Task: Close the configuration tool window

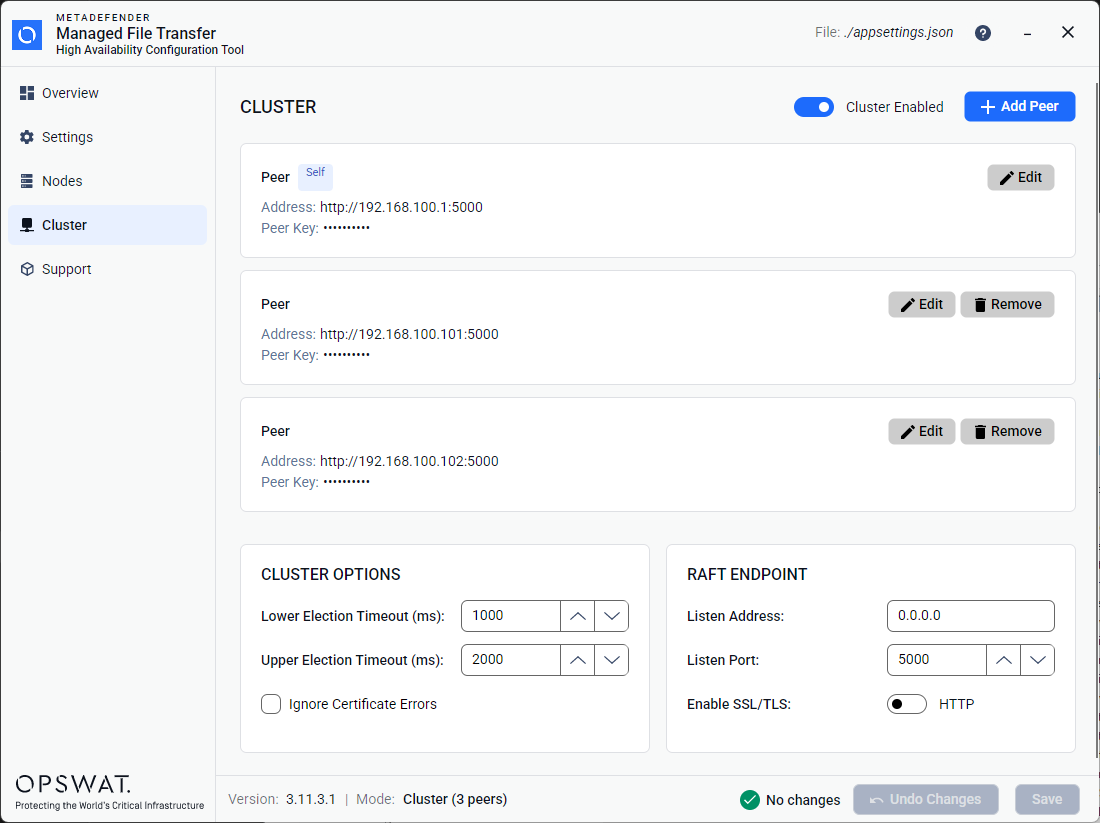Action: [1068, 32]
